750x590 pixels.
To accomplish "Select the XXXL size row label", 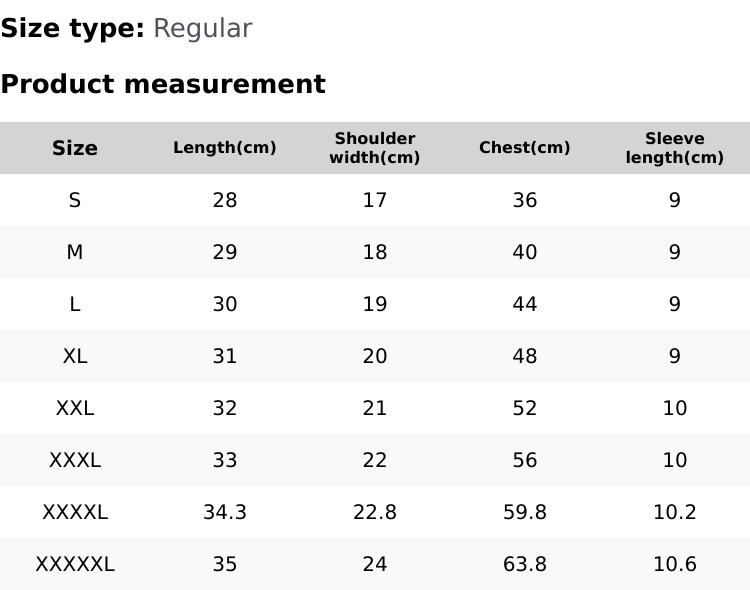I will 75,460.
